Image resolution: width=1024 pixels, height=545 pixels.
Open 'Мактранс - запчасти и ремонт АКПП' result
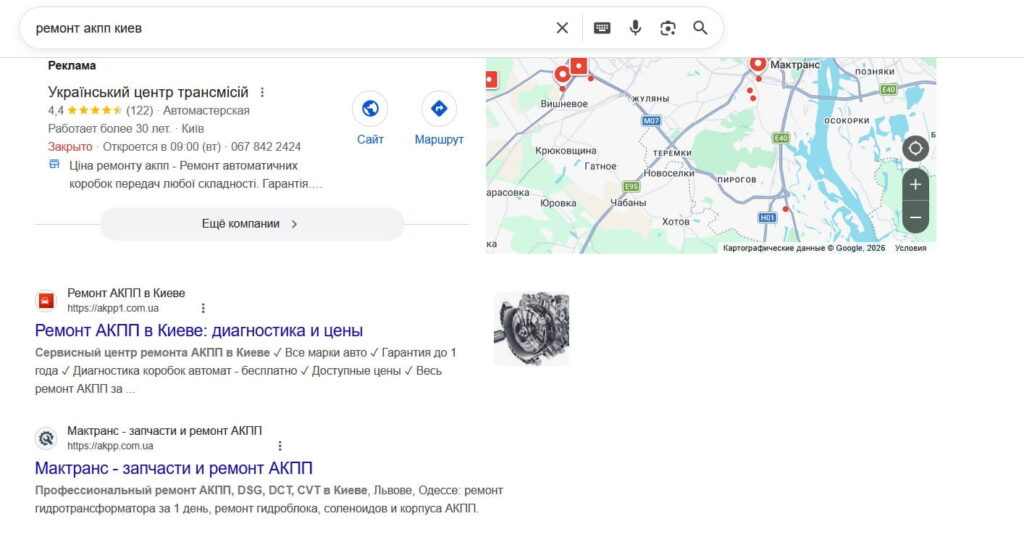point(174,468)
